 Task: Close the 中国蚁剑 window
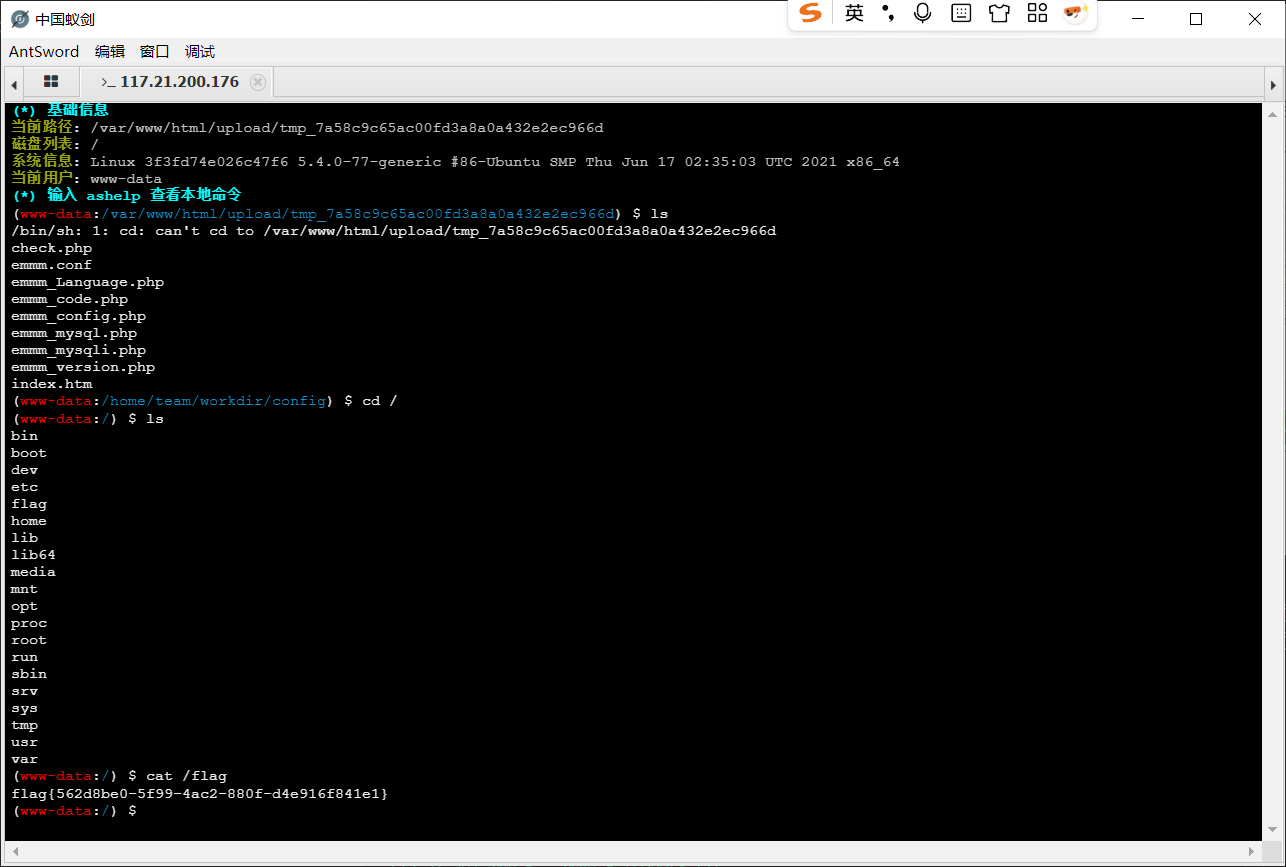(1255, 19)
